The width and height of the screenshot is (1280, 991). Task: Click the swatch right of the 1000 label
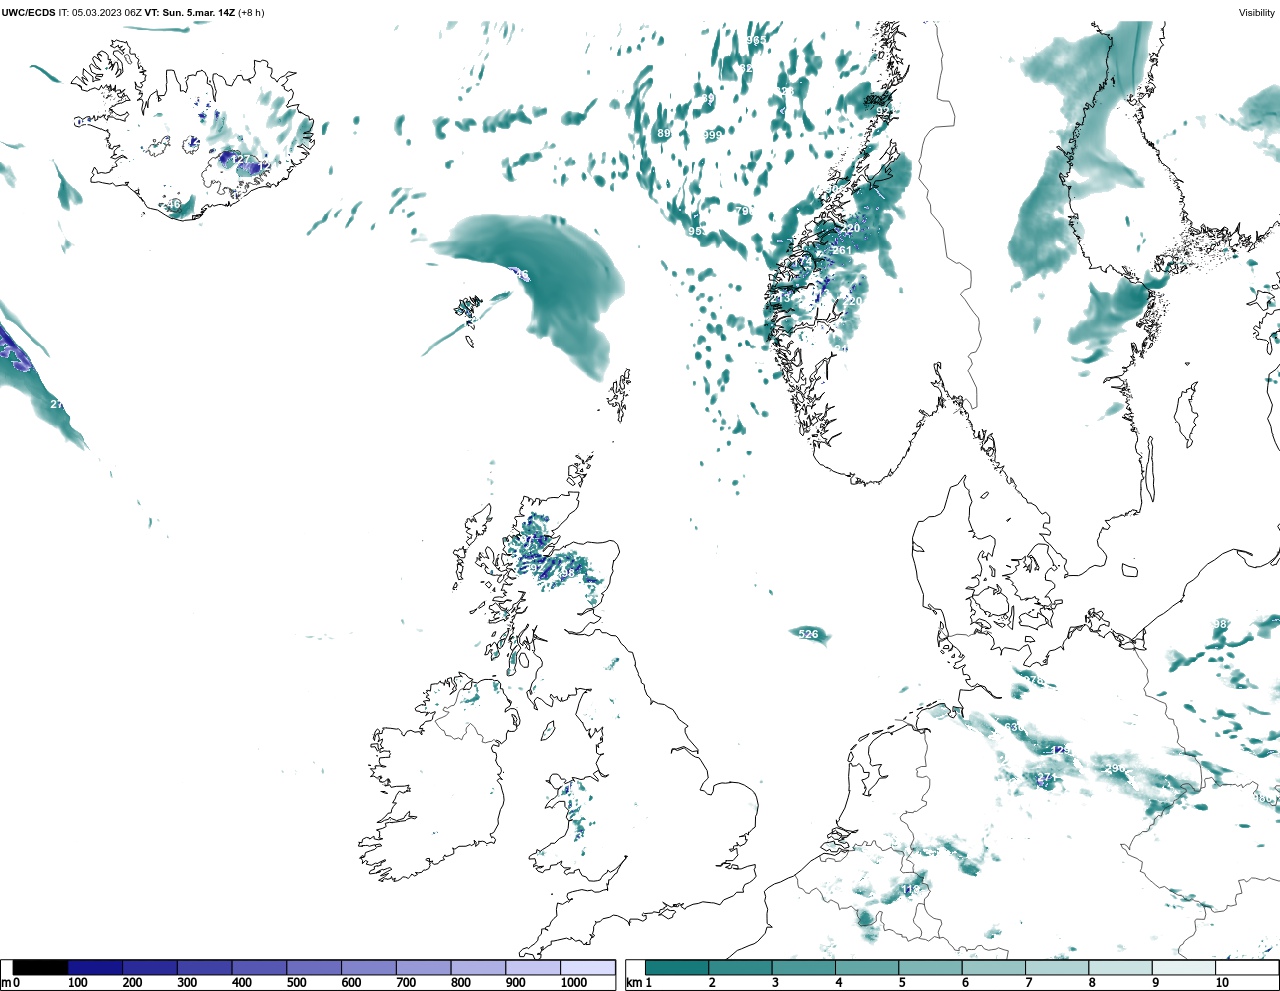click(587, 967)
